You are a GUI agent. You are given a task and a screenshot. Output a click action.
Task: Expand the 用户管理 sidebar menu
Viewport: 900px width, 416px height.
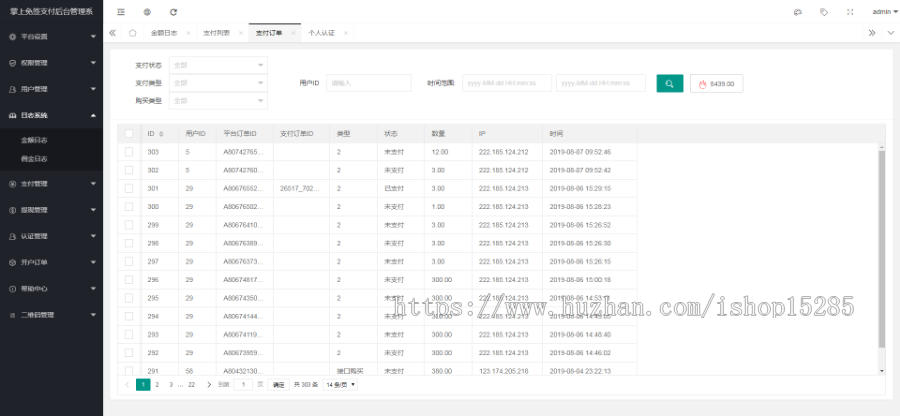tap(52, 89)
